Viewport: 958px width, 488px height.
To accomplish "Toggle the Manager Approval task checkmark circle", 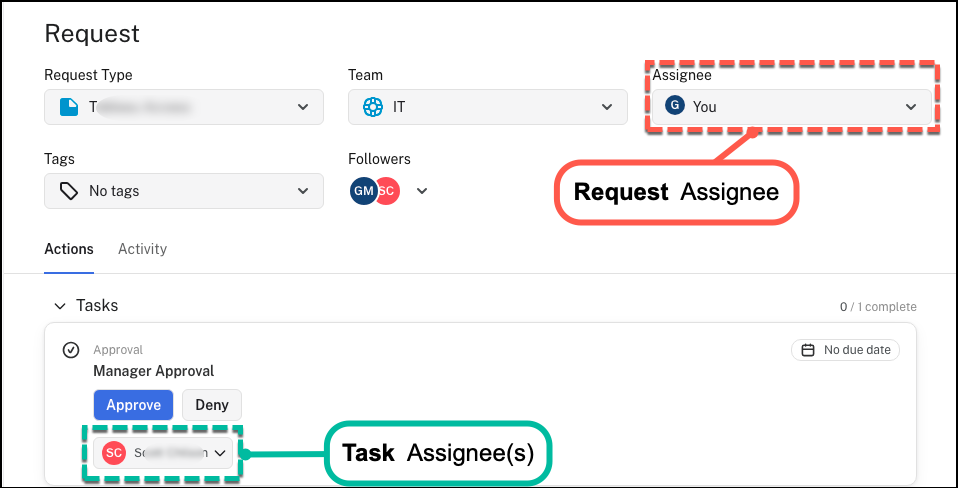I will pos(71,350).
